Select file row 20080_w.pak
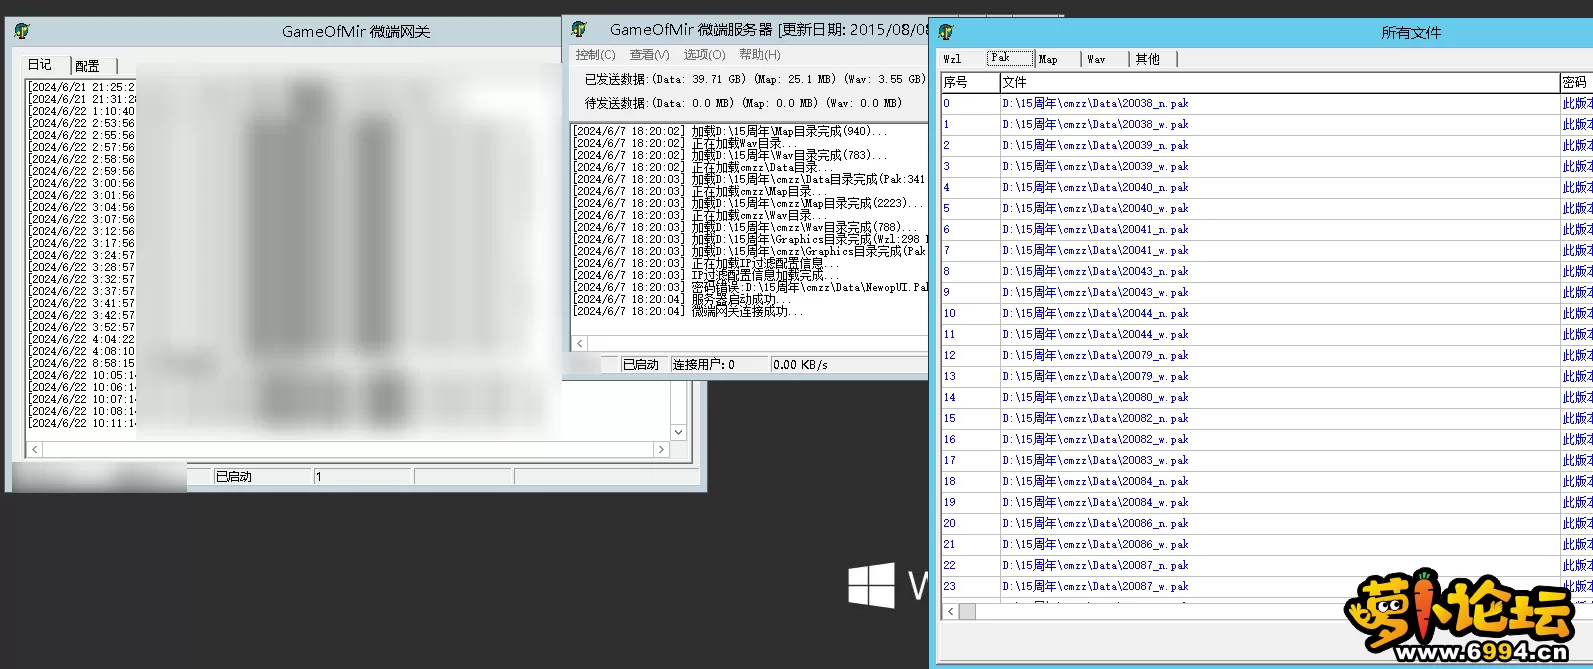This screenshot has height=669, width=1593. click(x=1266, y=397)
